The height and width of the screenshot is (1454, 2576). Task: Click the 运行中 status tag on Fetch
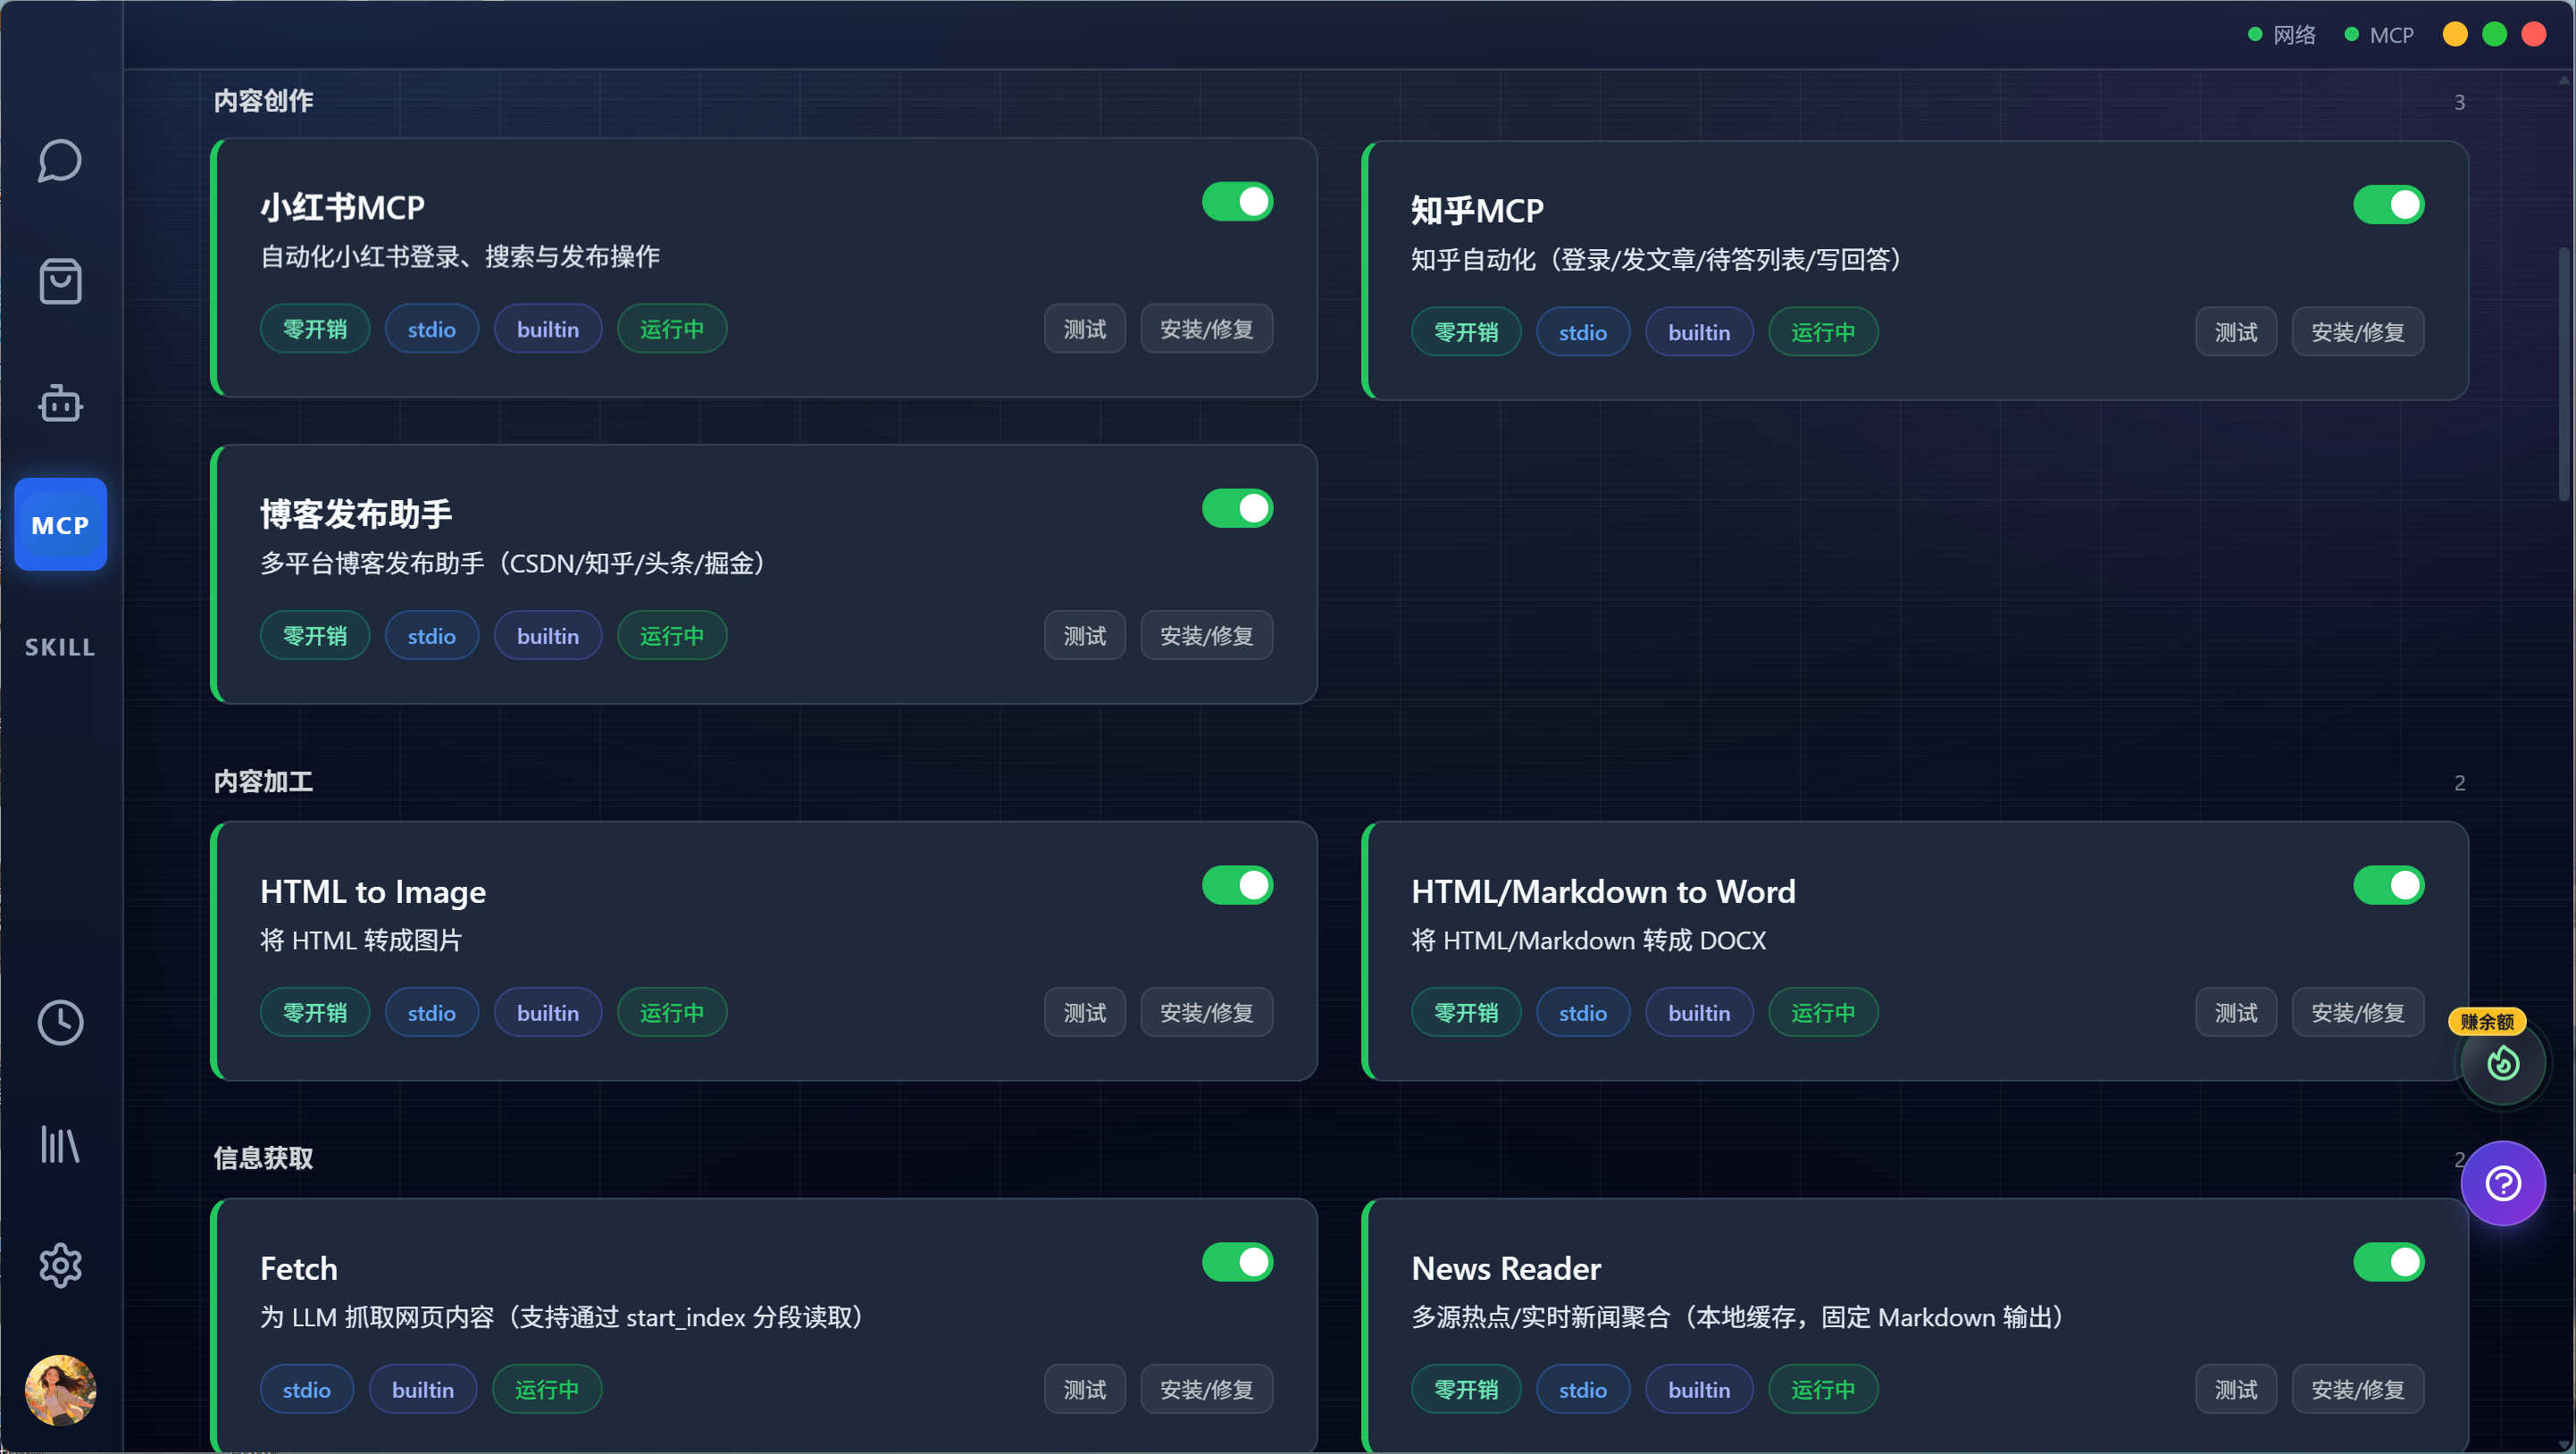(x=546, y=1390)
